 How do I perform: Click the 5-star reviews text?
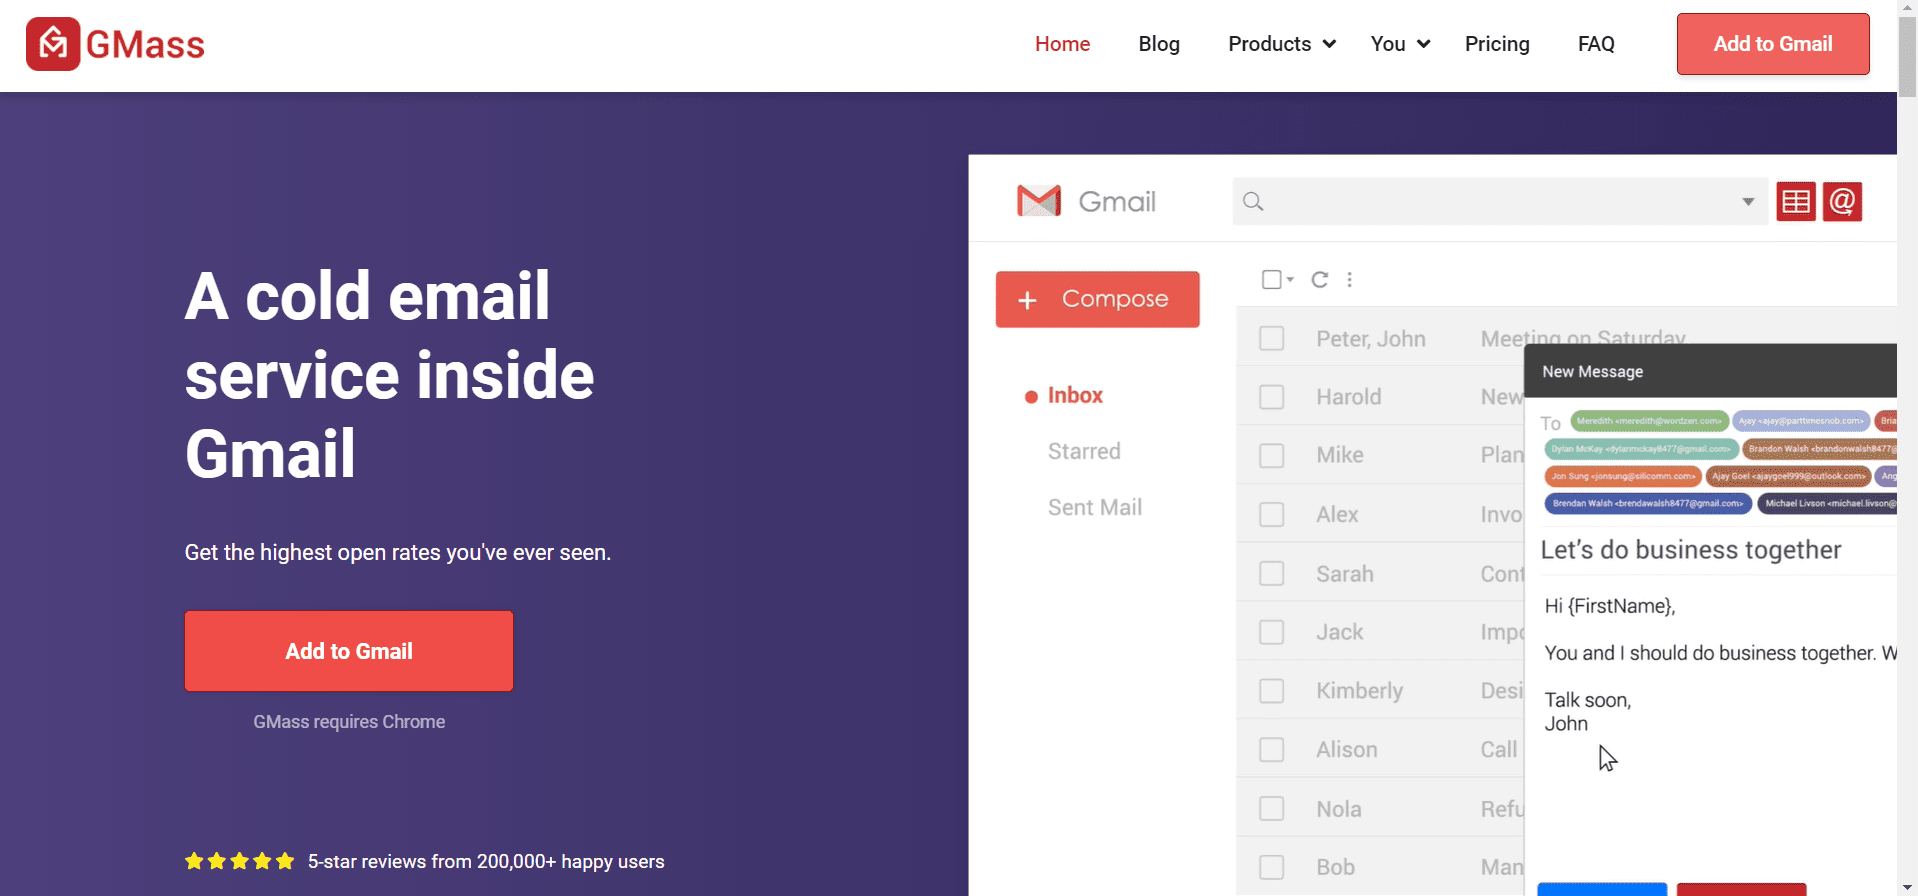pyautogui.click(x=486, y=861)
